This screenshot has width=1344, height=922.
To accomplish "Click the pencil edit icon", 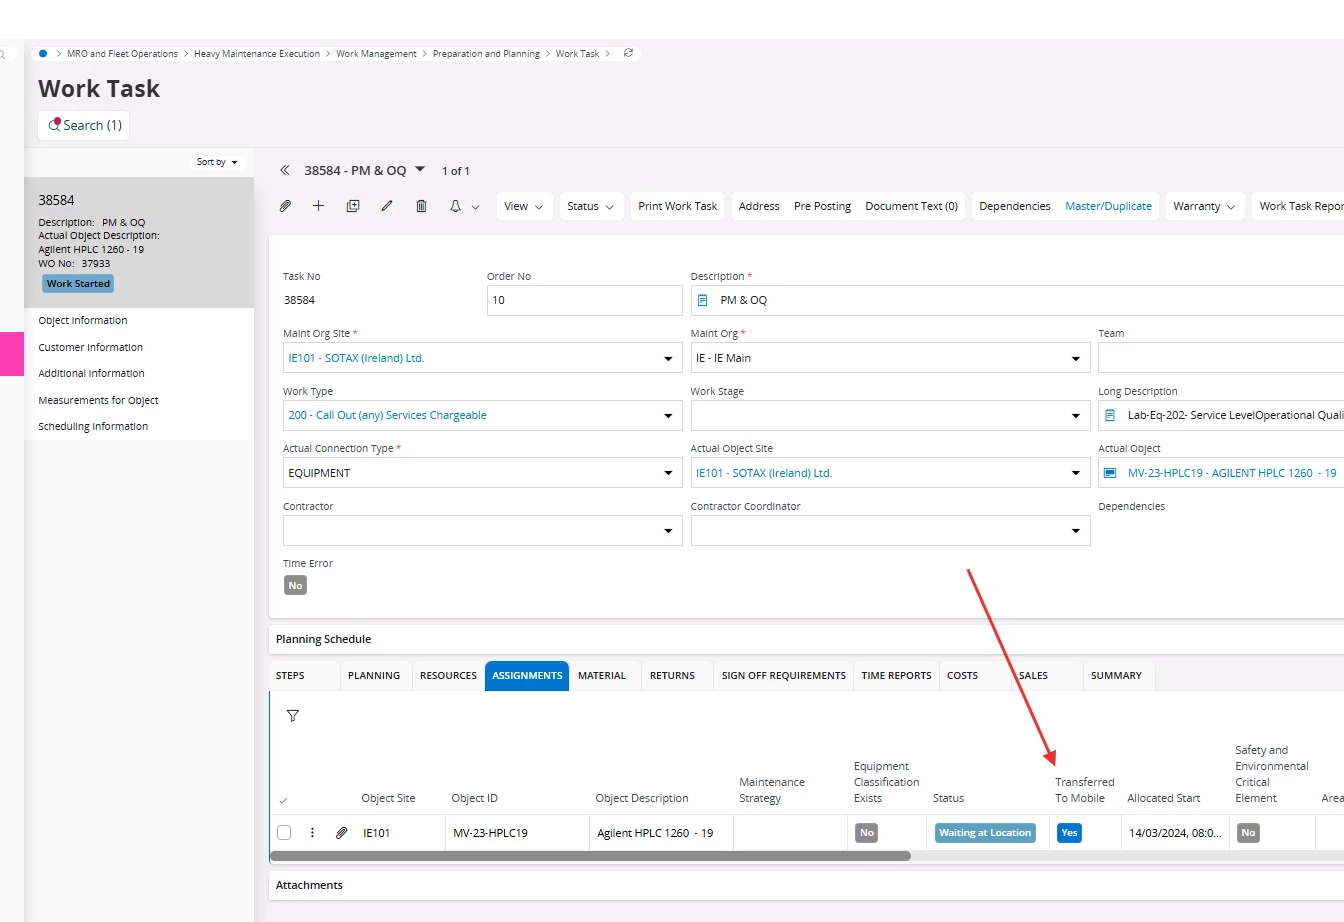I will (387, 206).
